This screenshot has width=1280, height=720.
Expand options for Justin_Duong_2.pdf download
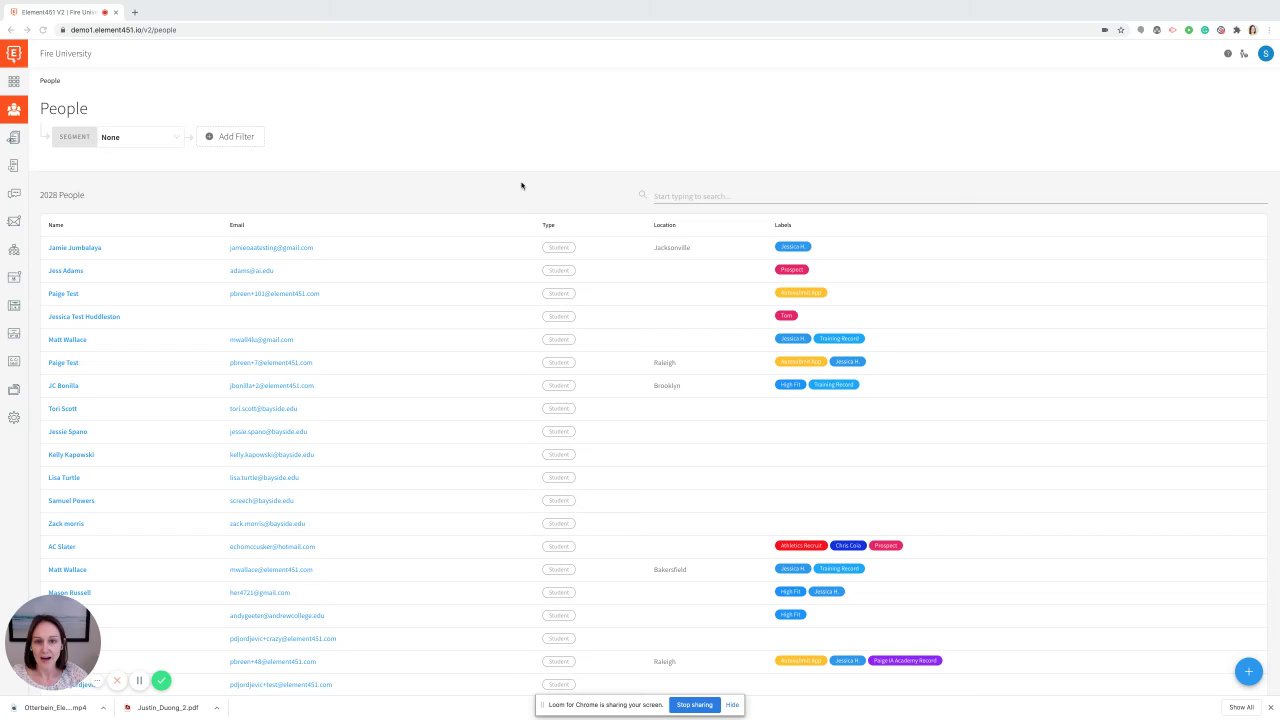[x=216, y=708]
